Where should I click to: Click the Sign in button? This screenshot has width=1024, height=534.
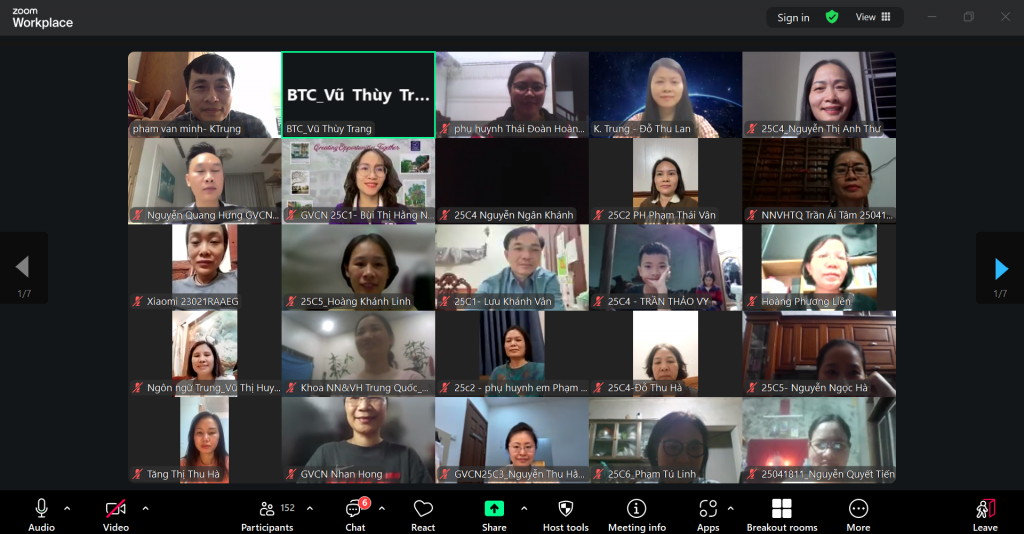click(793, 18)
